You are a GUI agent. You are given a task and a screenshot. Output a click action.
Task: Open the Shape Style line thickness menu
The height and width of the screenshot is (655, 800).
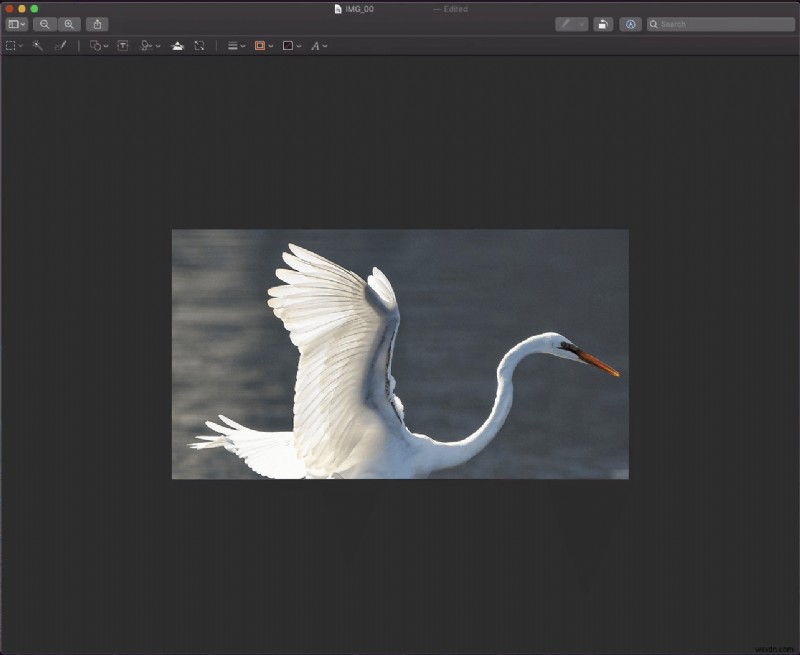[235, 45]
